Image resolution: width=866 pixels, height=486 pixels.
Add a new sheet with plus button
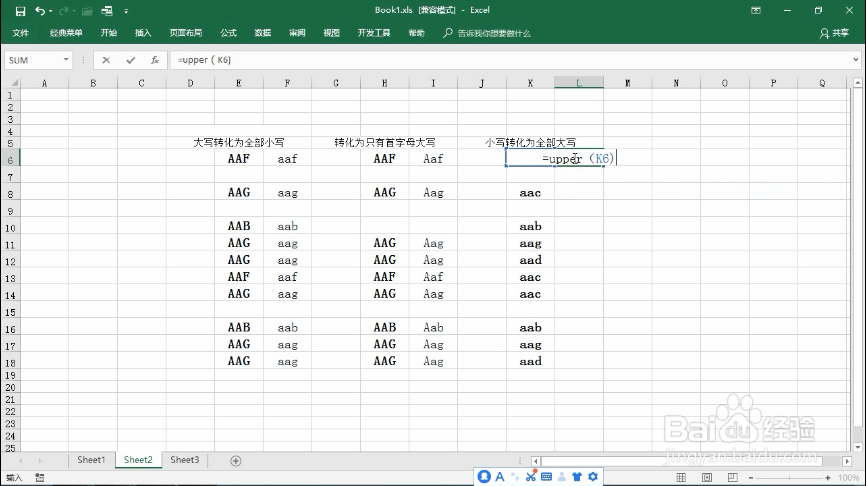tap(236, 461)
